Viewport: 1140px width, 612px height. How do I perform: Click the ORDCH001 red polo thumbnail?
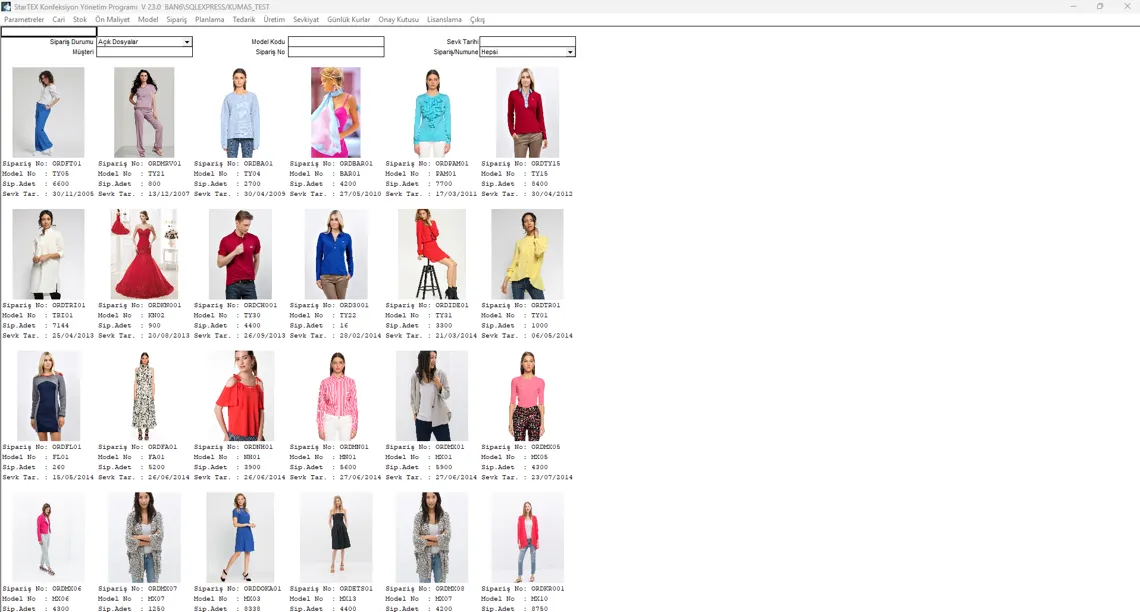[240, 254]
